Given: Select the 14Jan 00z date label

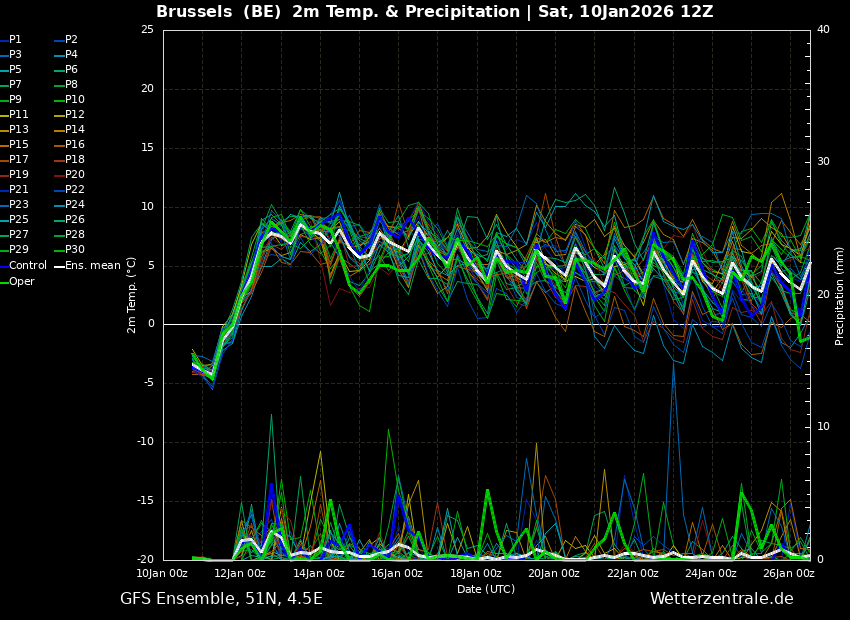Looking at the screenshot, I should [319, 574].
